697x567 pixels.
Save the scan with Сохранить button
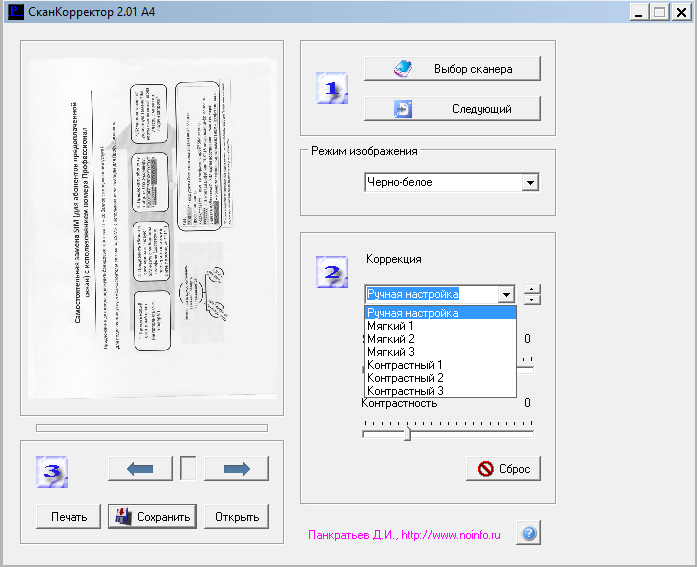[153, 517]
